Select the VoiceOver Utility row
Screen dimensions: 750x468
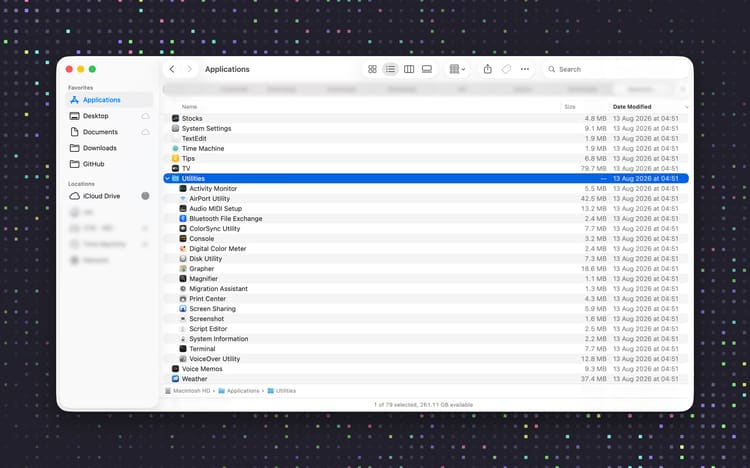tap(426, 359)
